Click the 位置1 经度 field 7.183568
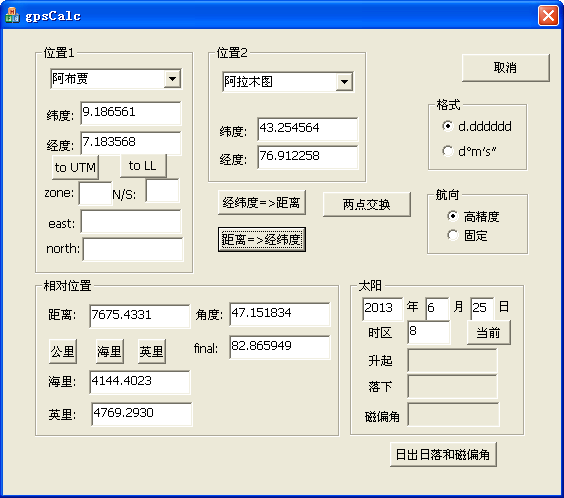This screenshot has width=564, height=498. (x=131, y=143)
